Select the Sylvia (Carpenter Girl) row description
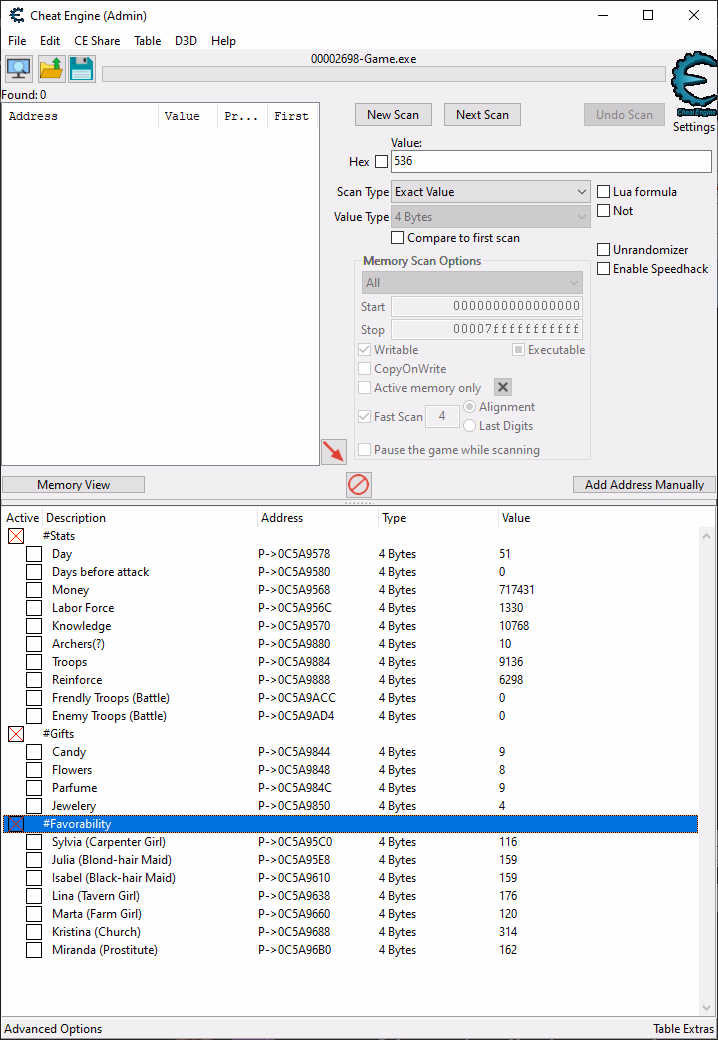This screenshot has height=1040, width=718. coord(109,842)
